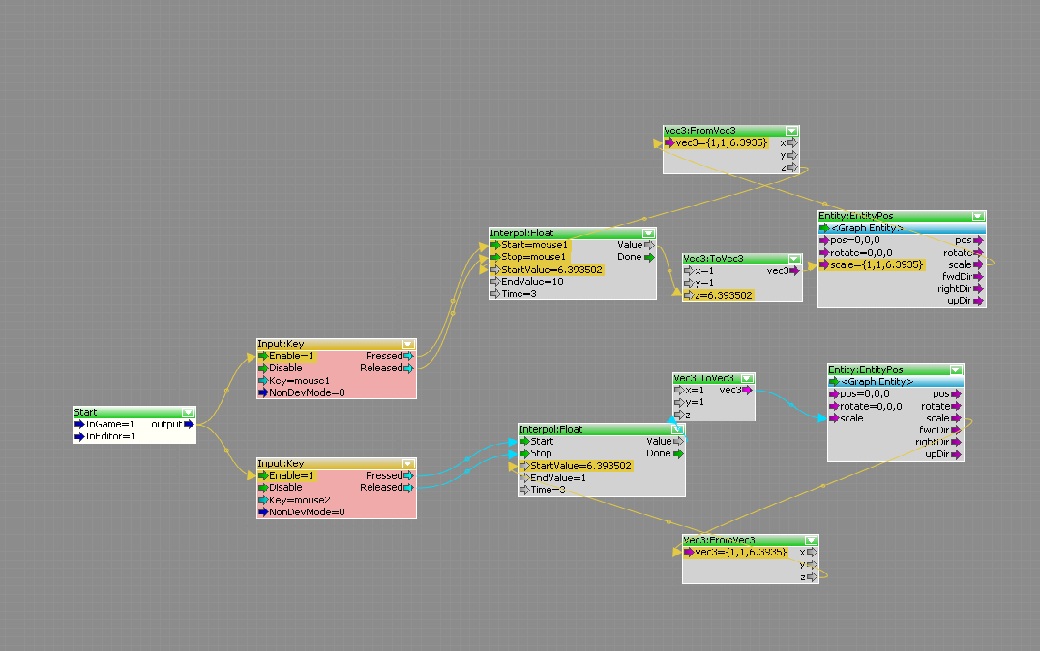Screen dimensions: 1040x651
Task: Open dropdown on Input:Key node with Key=mouse2
Action: click(x=408, y=464)
